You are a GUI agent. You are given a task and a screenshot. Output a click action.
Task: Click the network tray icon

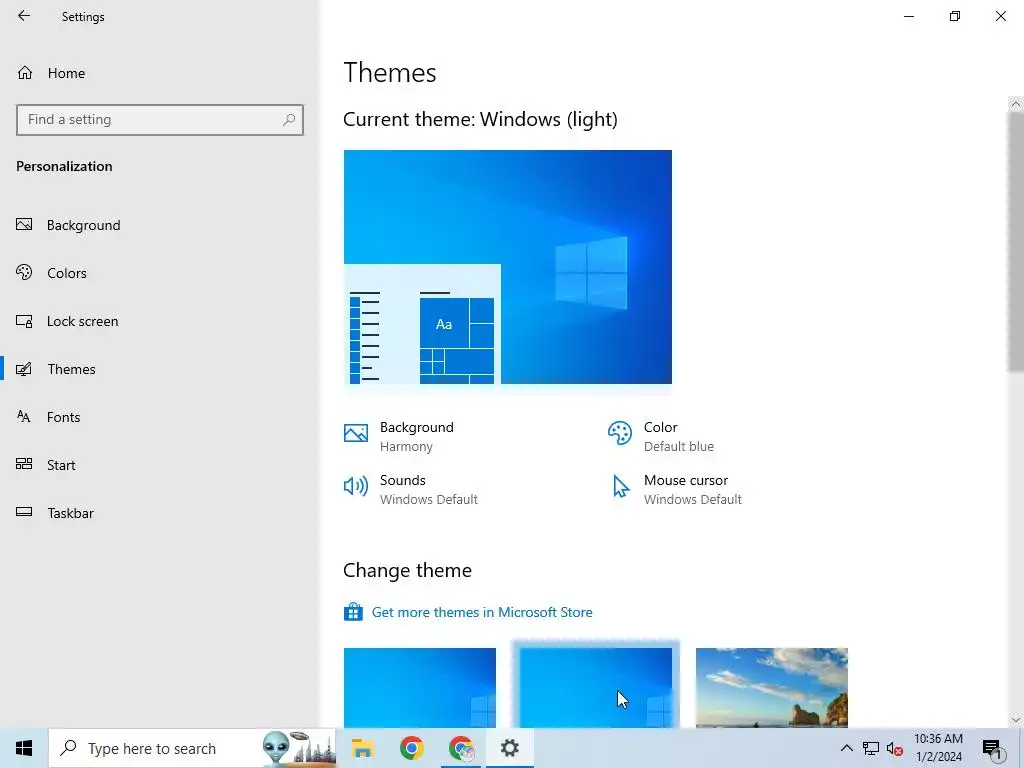click(871, 748)
